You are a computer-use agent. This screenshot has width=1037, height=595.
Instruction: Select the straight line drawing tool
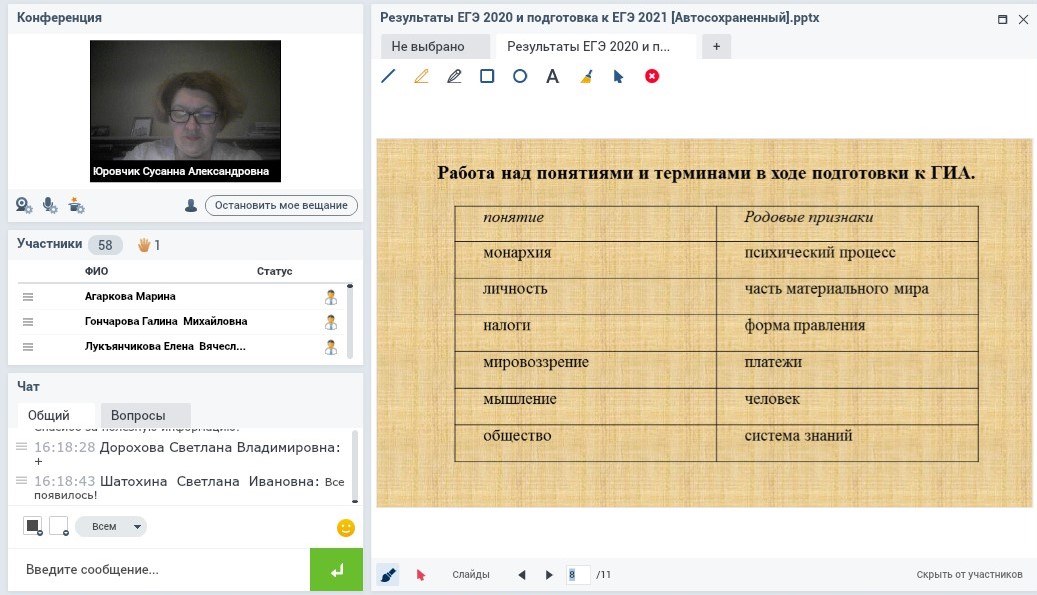(388, 76)
